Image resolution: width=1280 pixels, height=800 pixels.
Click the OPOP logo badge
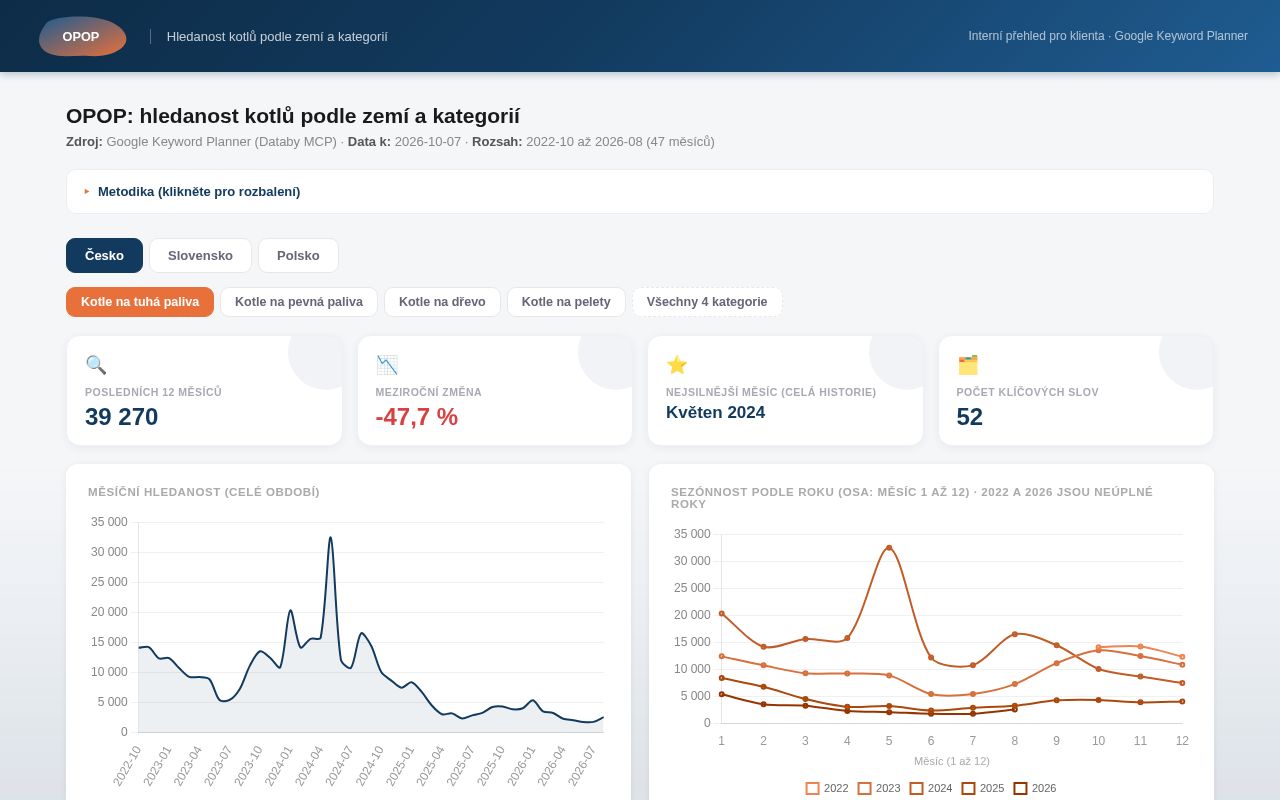tap(82, 36)
